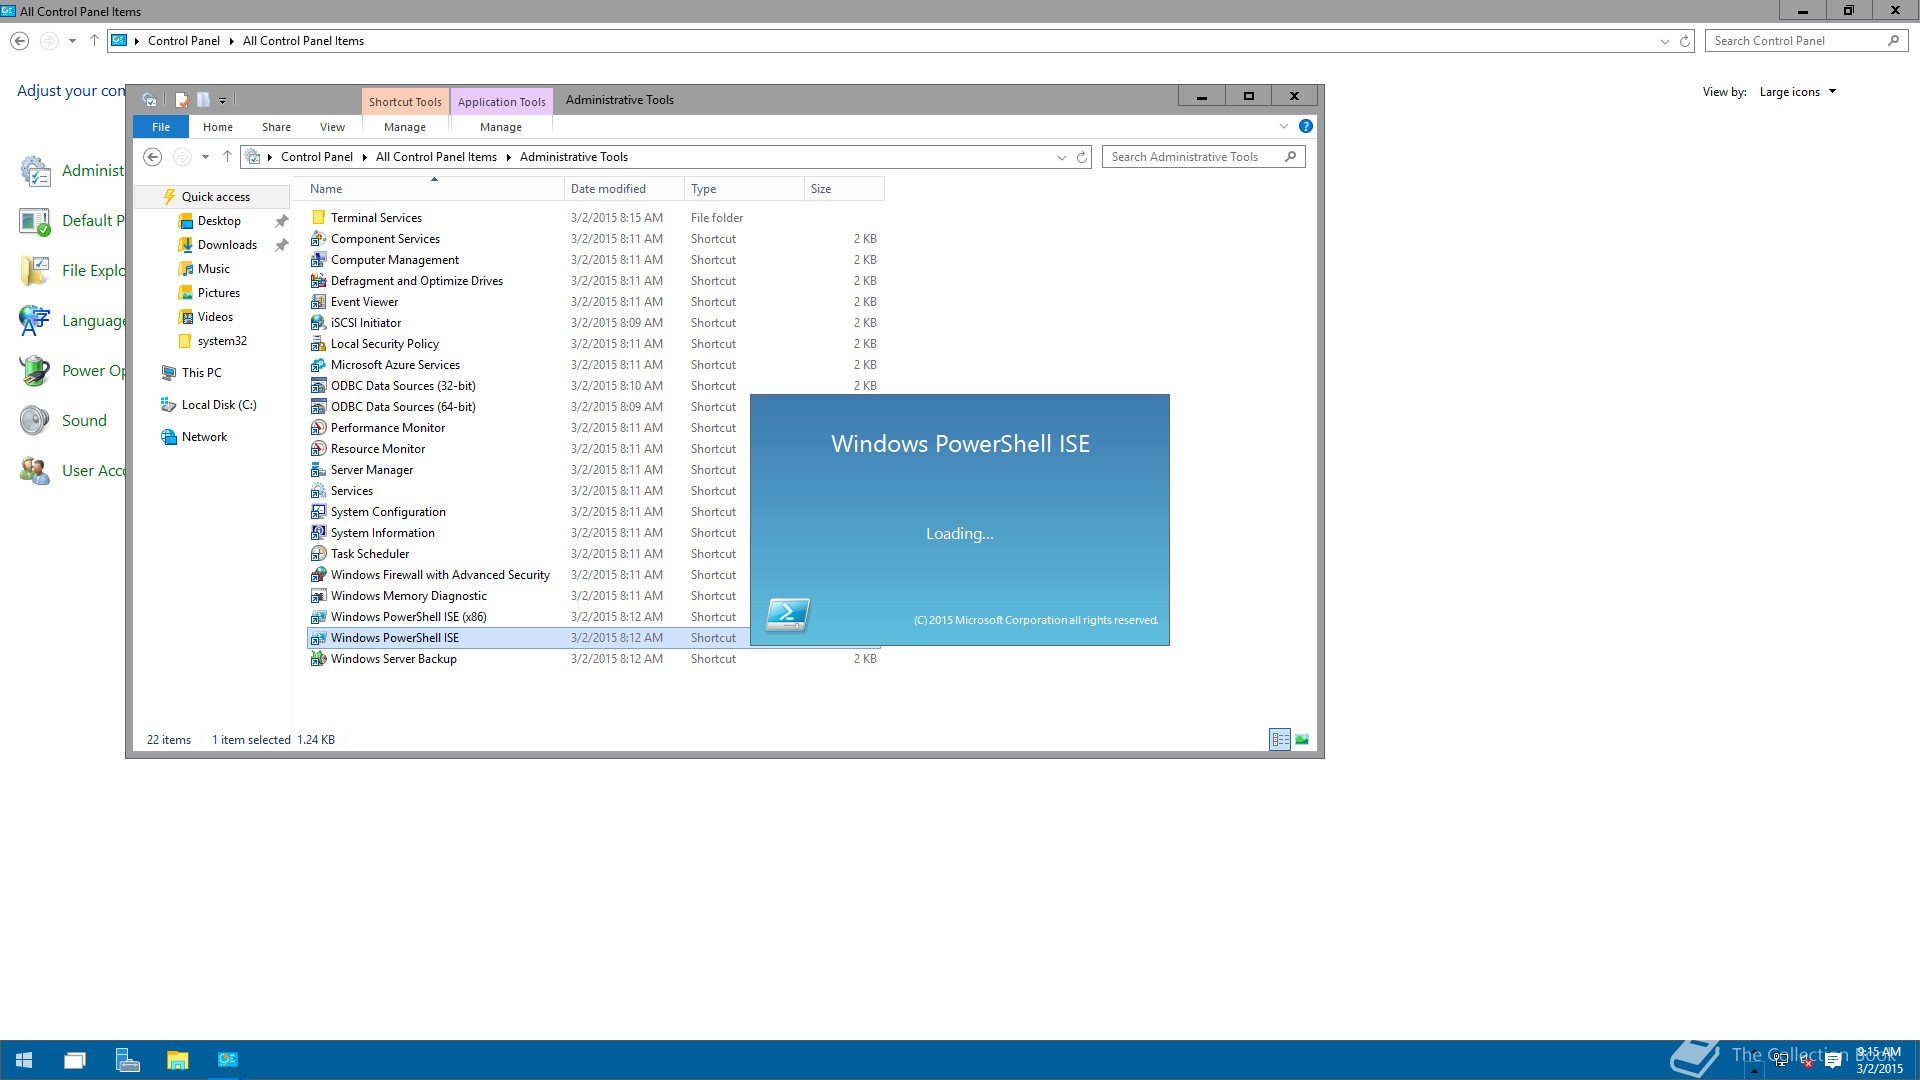The width and height of the screenshot is (1920, 1080).
Task: Open the File menu tab
Action: 161,127
